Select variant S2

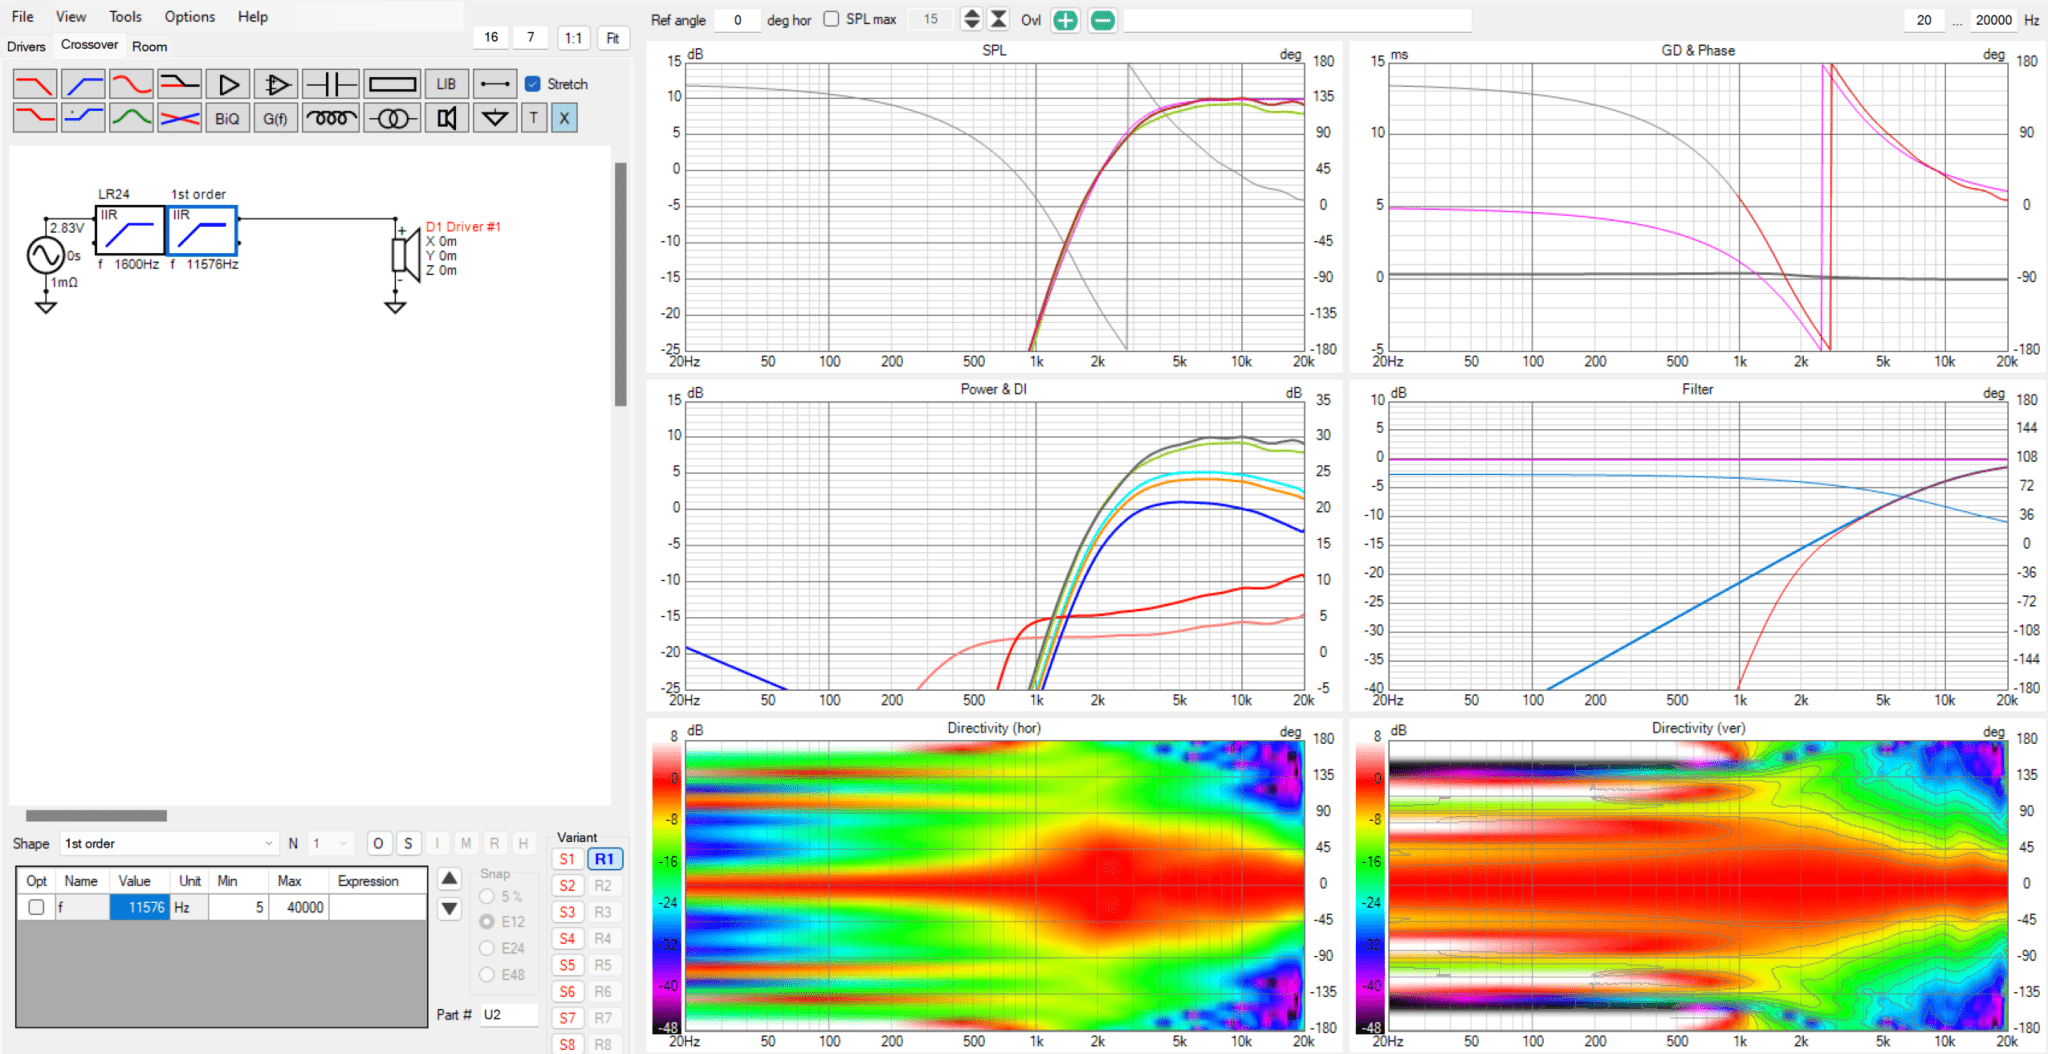point(567,885)
